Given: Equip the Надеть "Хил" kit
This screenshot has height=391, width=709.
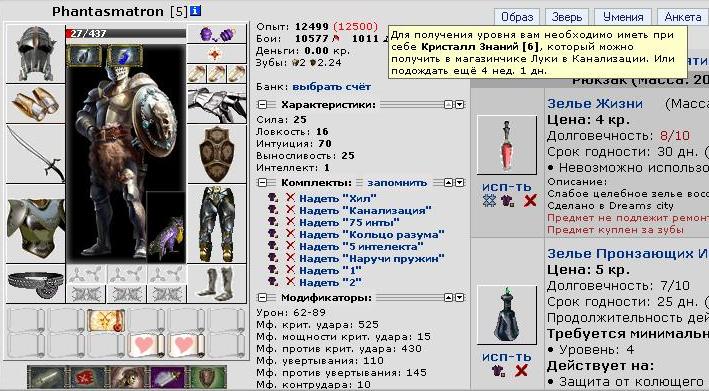Looking at the screenshot, I should pyautogui.click(x=338, y=198).
